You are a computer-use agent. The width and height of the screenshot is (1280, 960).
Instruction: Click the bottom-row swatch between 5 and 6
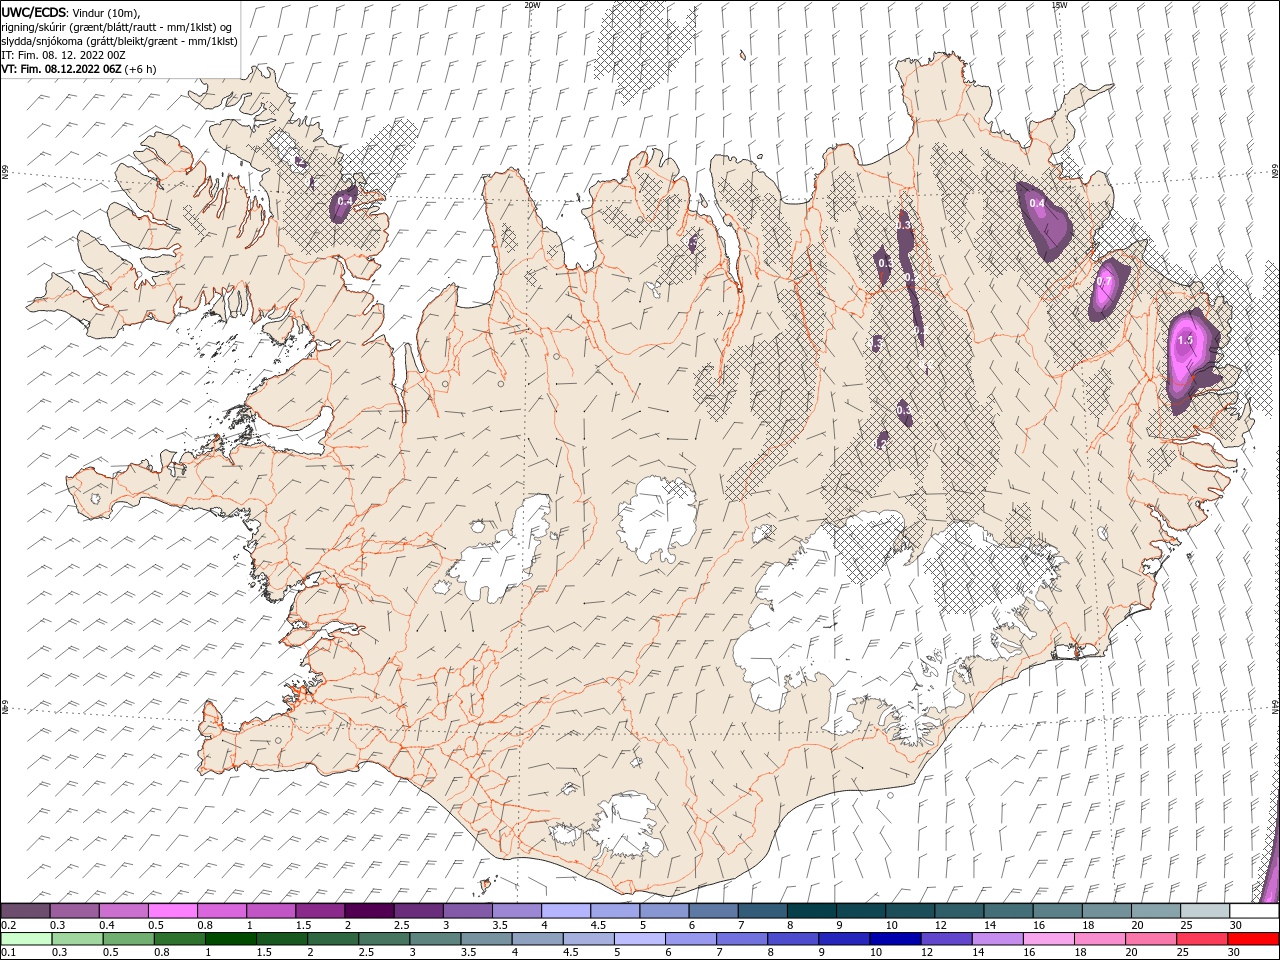(x=640, y=939)
